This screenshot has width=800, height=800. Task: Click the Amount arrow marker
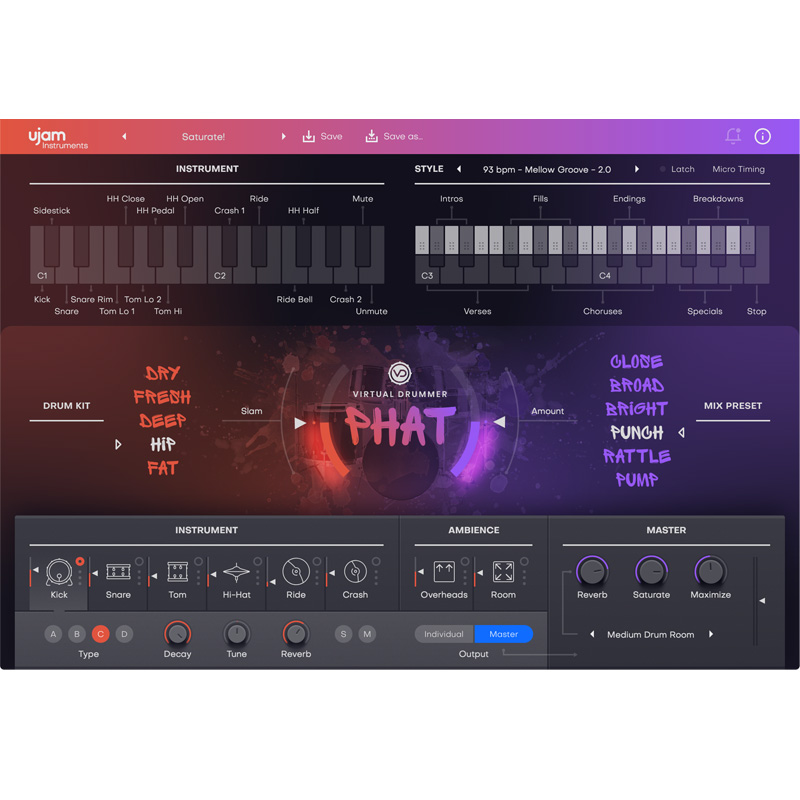(x=499, y=421)
